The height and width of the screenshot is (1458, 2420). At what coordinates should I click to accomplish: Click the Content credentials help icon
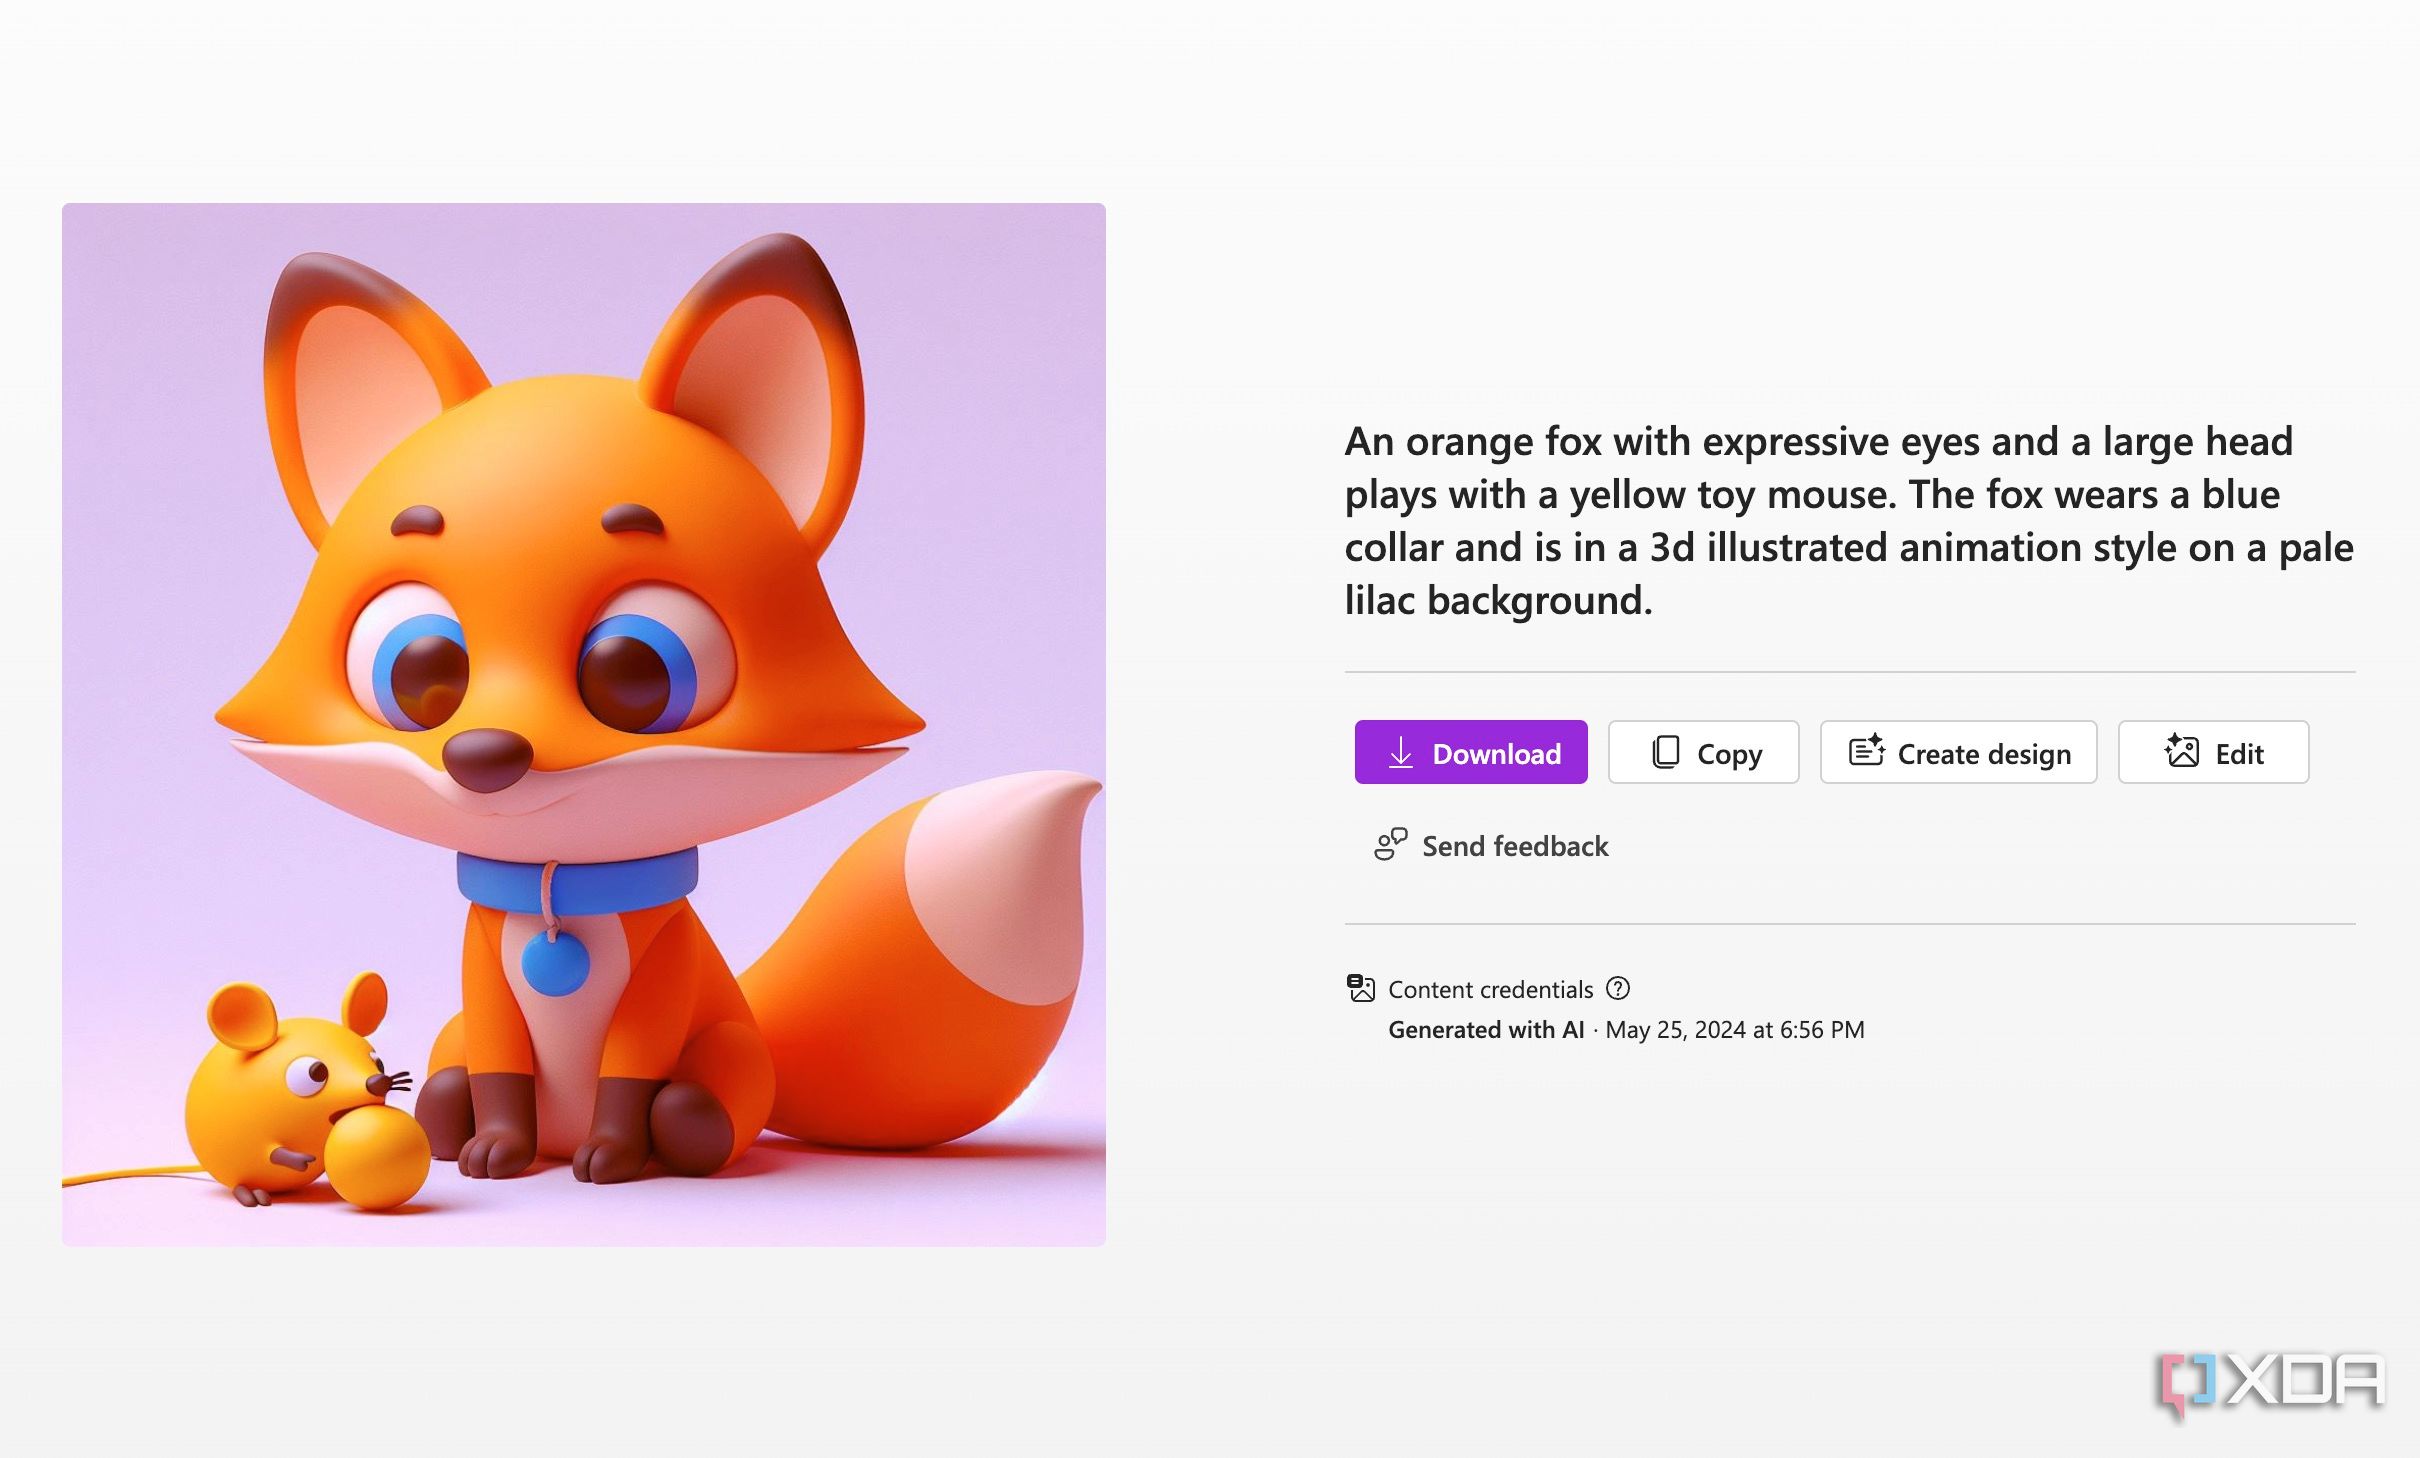(x=1618, y=989)
